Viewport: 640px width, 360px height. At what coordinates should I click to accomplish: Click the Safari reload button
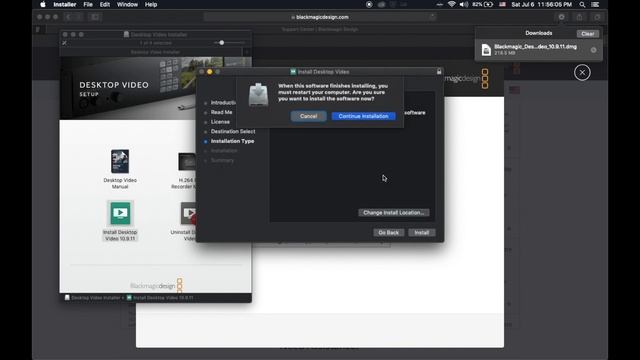432,17
